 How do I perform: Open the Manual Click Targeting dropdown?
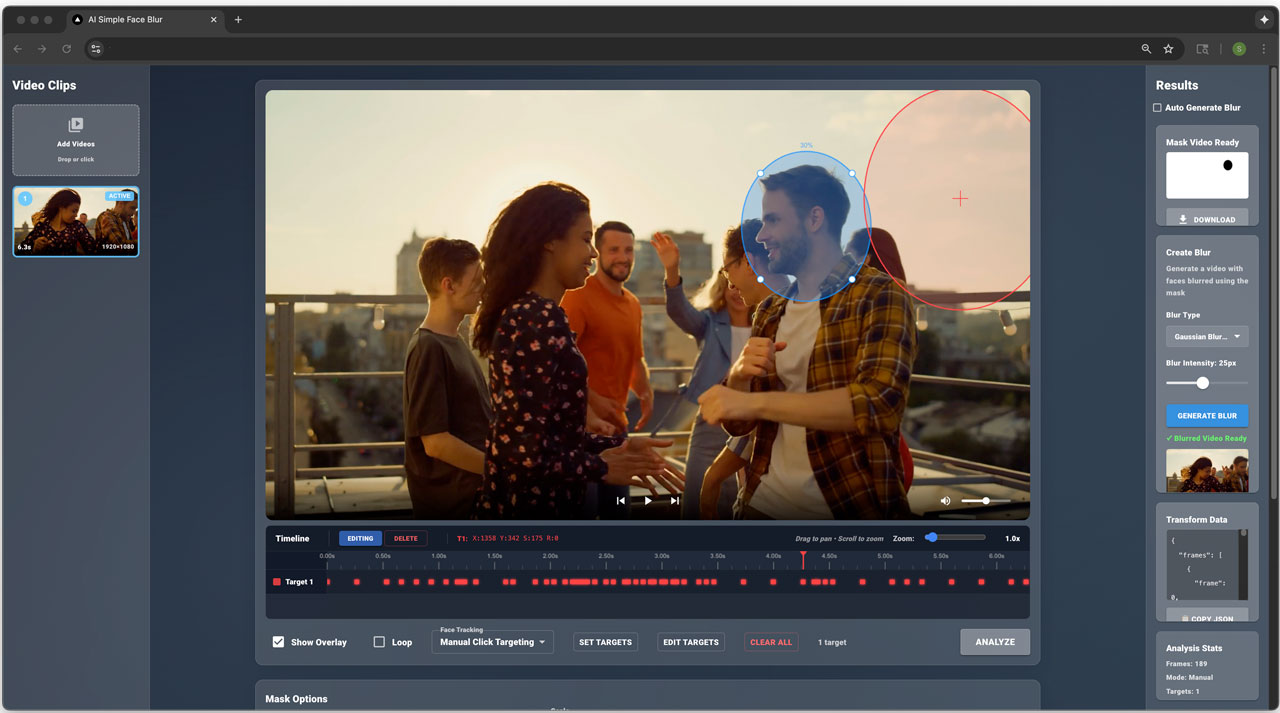[493, 642]
